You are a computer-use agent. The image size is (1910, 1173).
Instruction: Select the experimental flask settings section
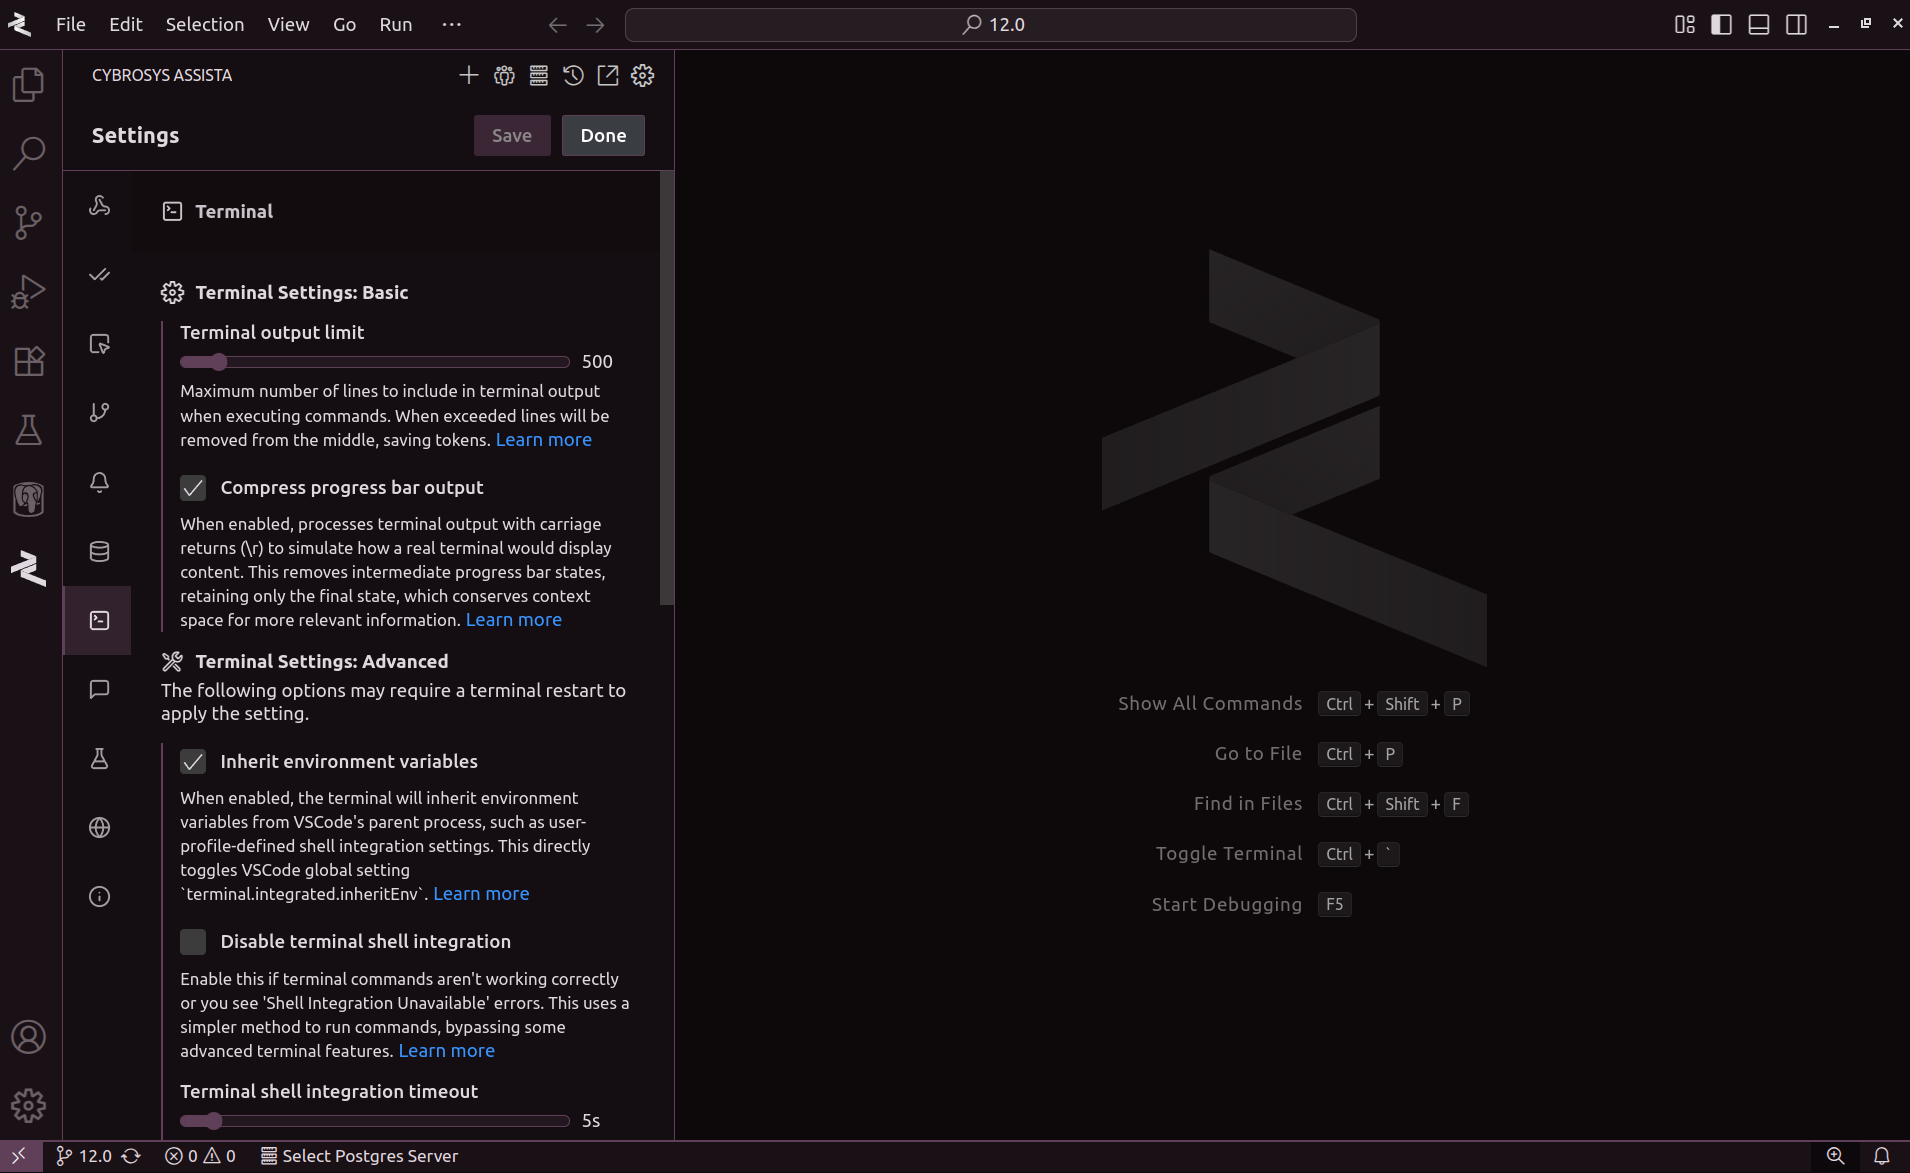point(99,758)
